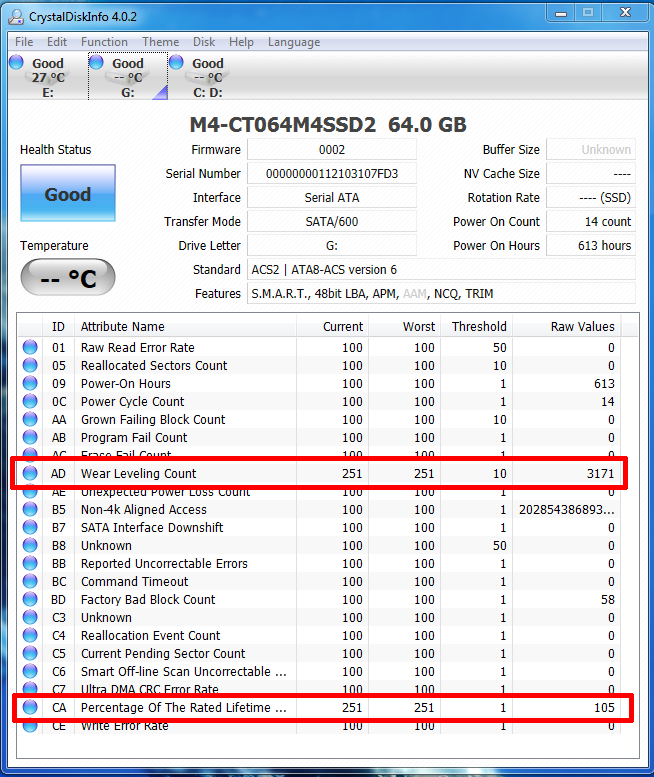Click the Transfer Mode field SATA/600
654x777 pixels.
331,222
